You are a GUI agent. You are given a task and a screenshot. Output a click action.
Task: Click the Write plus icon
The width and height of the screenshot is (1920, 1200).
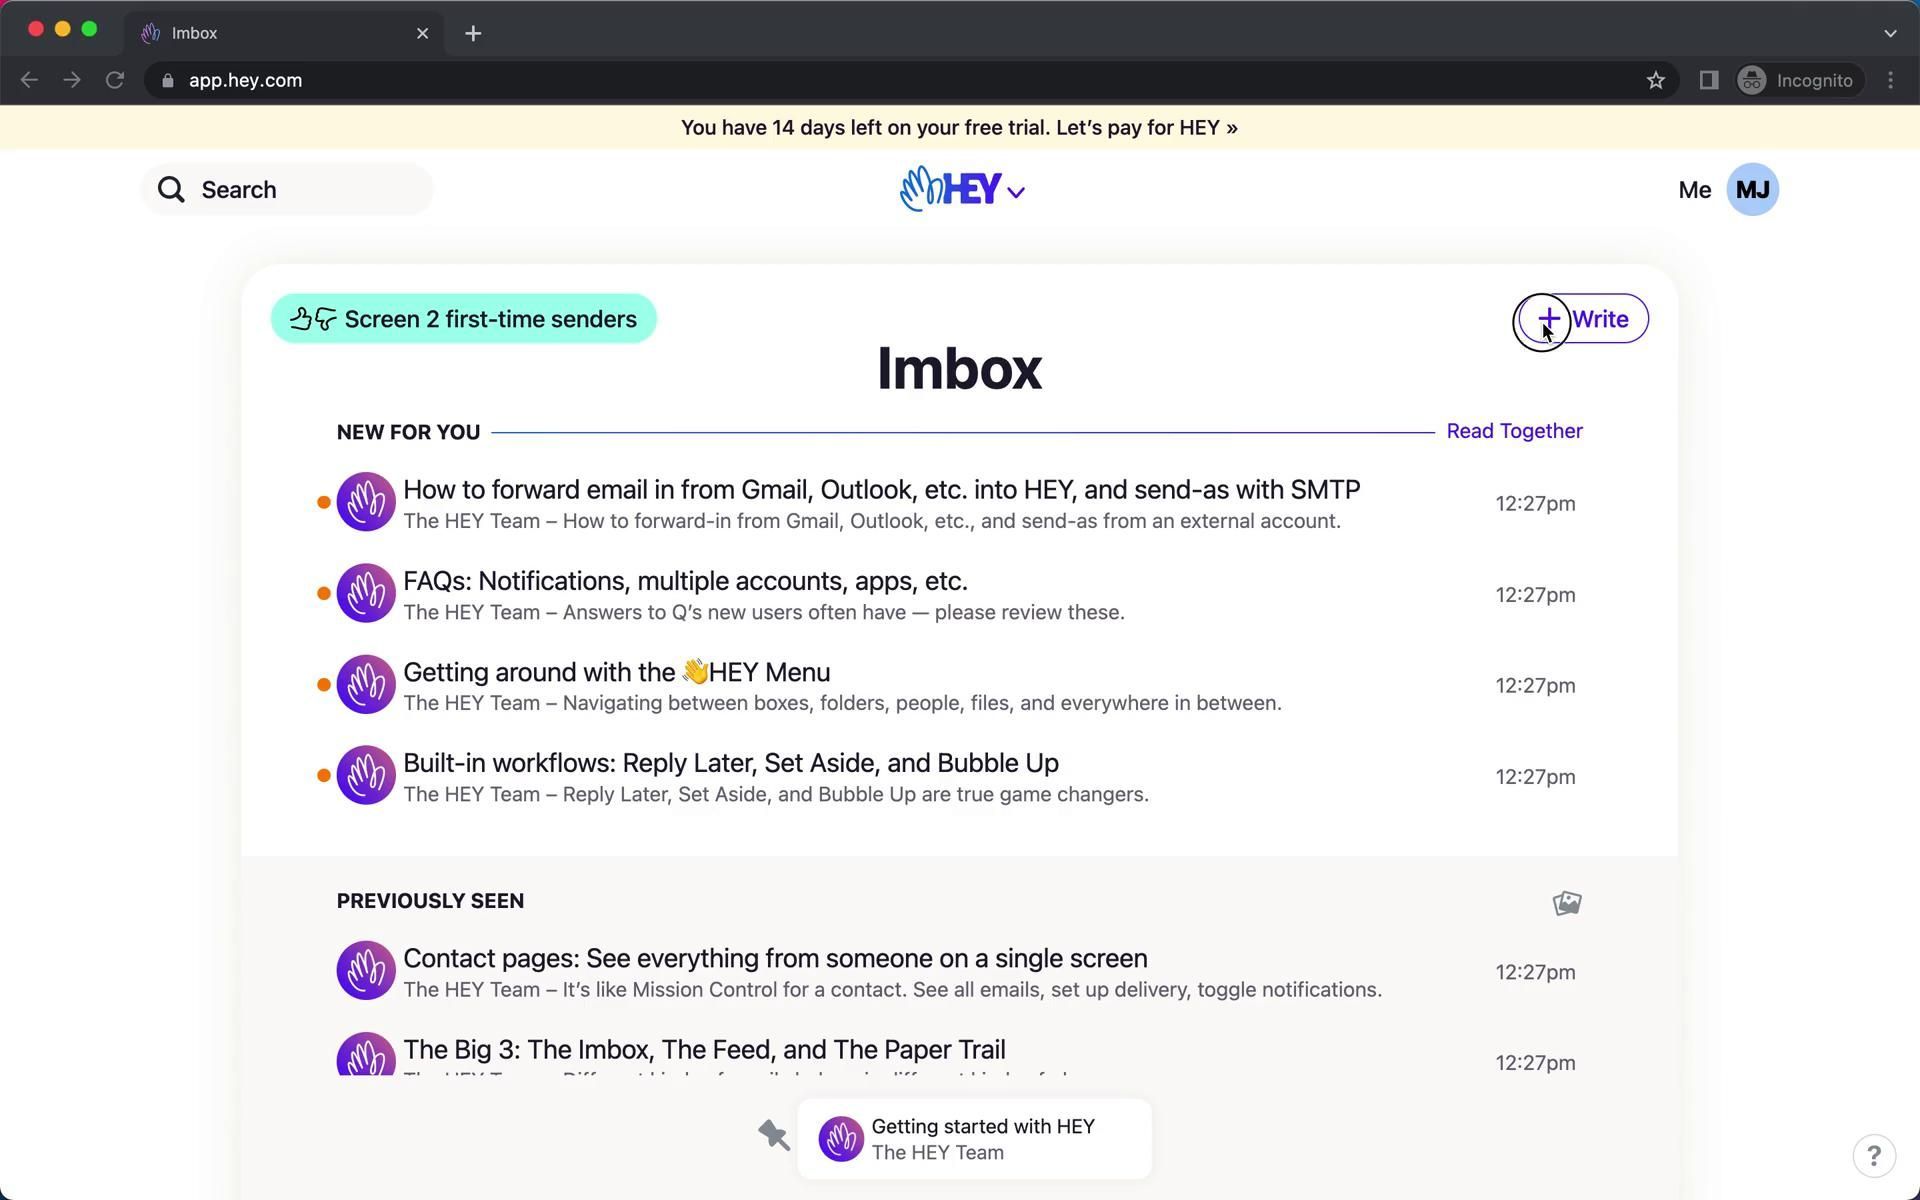point(1548,319)
